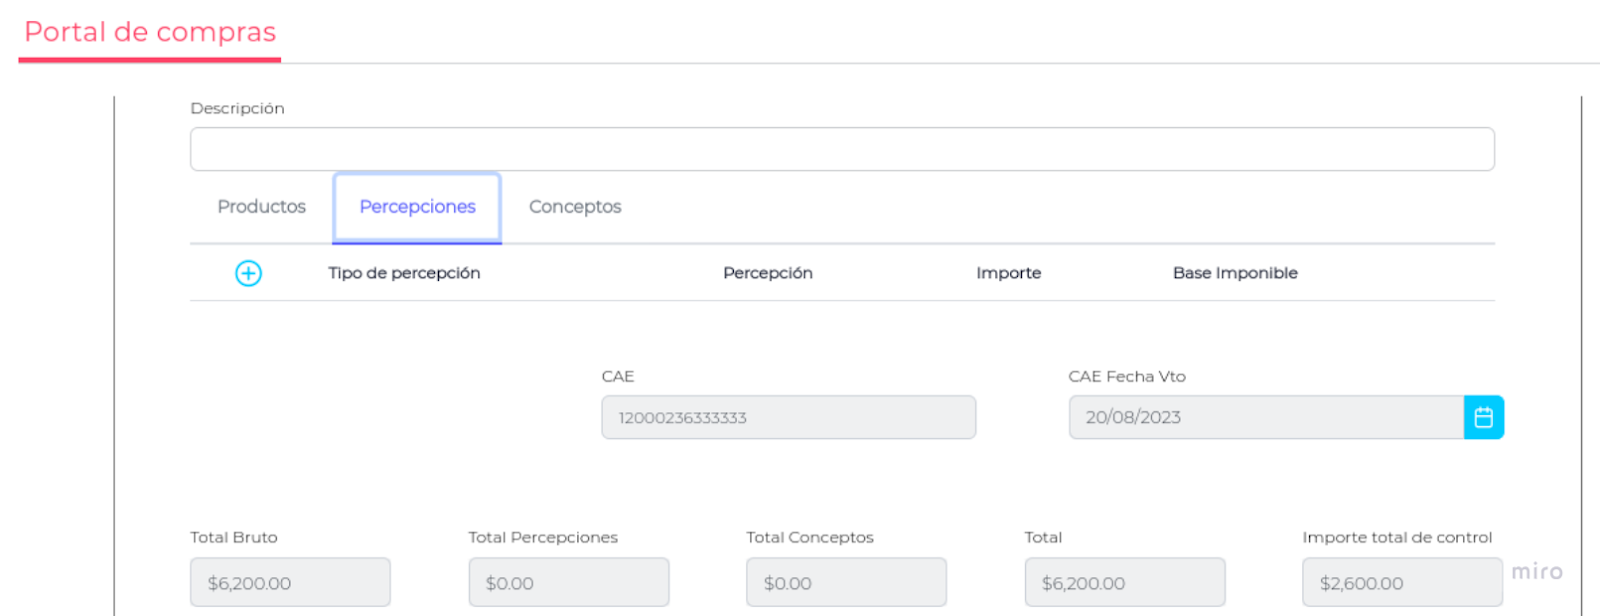Switch to the Productos tab
Viewport: 1600px width, 616px height.
[x=261, y=207]
